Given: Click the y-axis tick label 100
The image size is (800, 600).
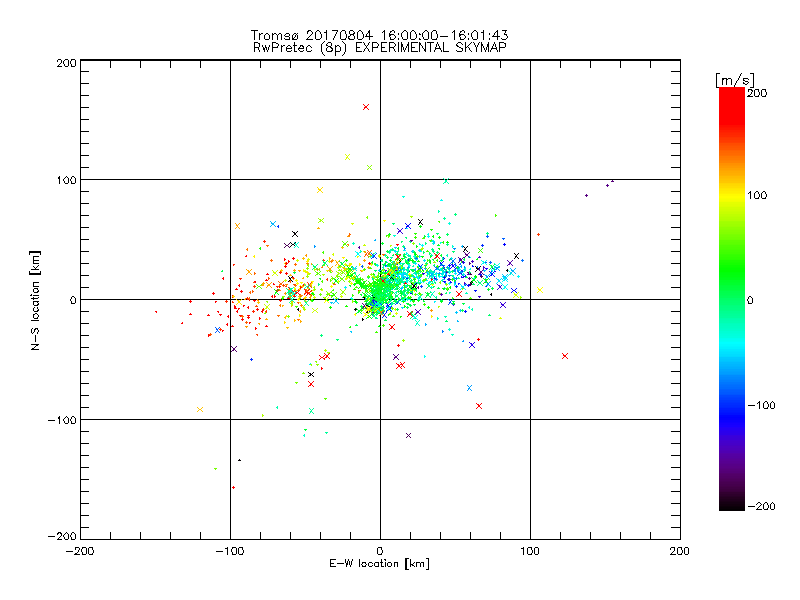Looking at the screenshot, I should (67, 180).
